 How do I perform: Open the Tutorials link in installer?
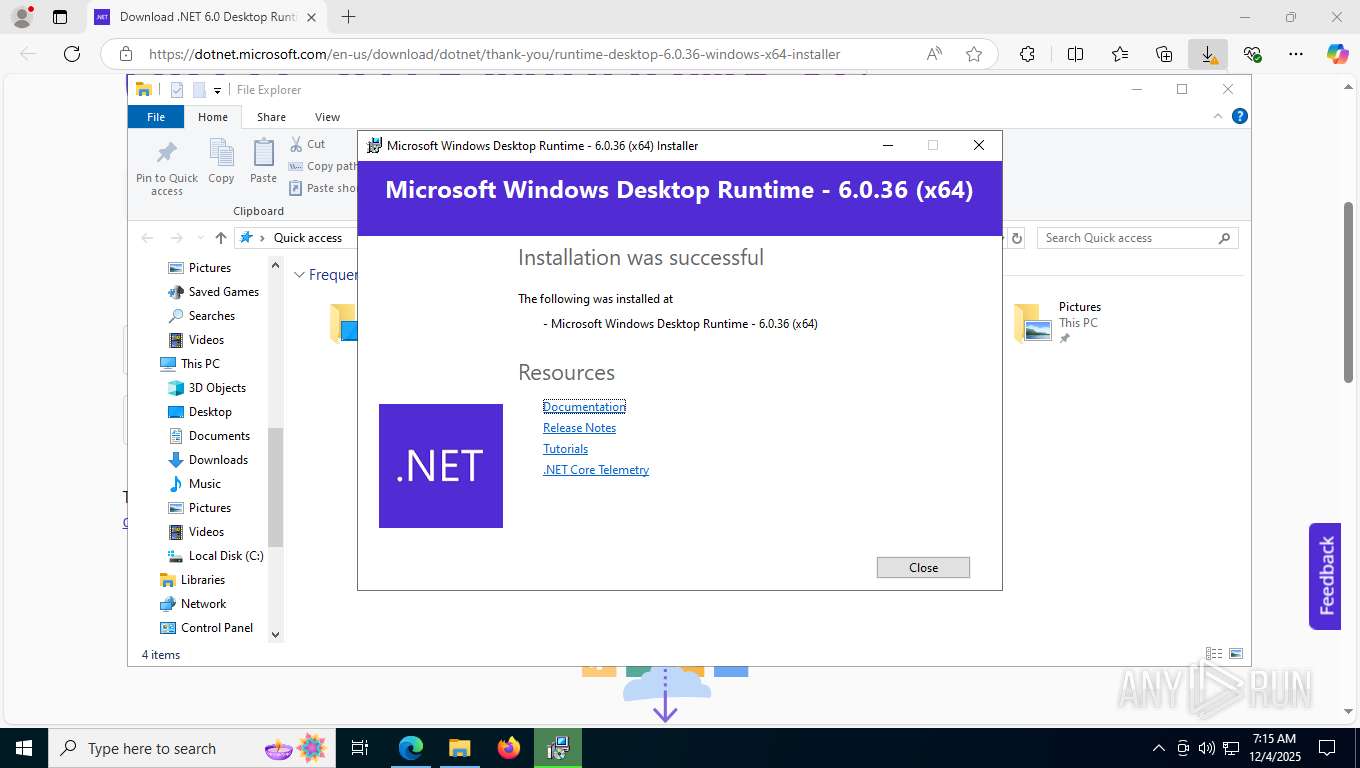click(x=565, y=448)
